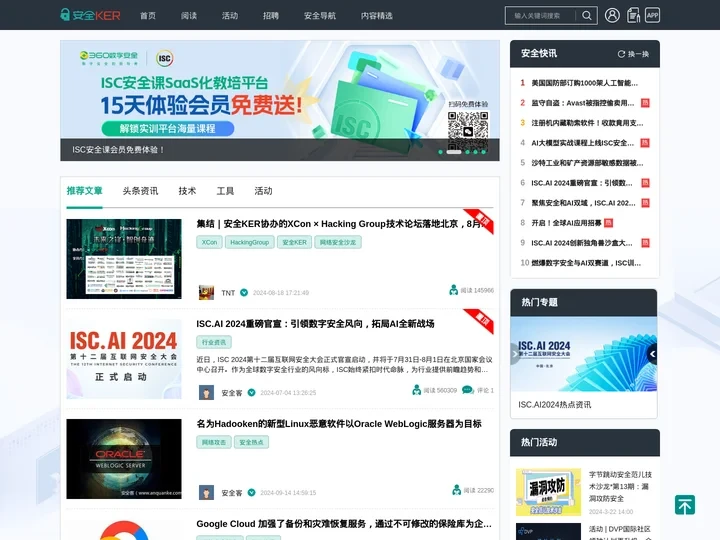720x540 pixels.
Task: Click the 安全客 avatar under ISC.AI 2024 article
Action: coord(206,393)
